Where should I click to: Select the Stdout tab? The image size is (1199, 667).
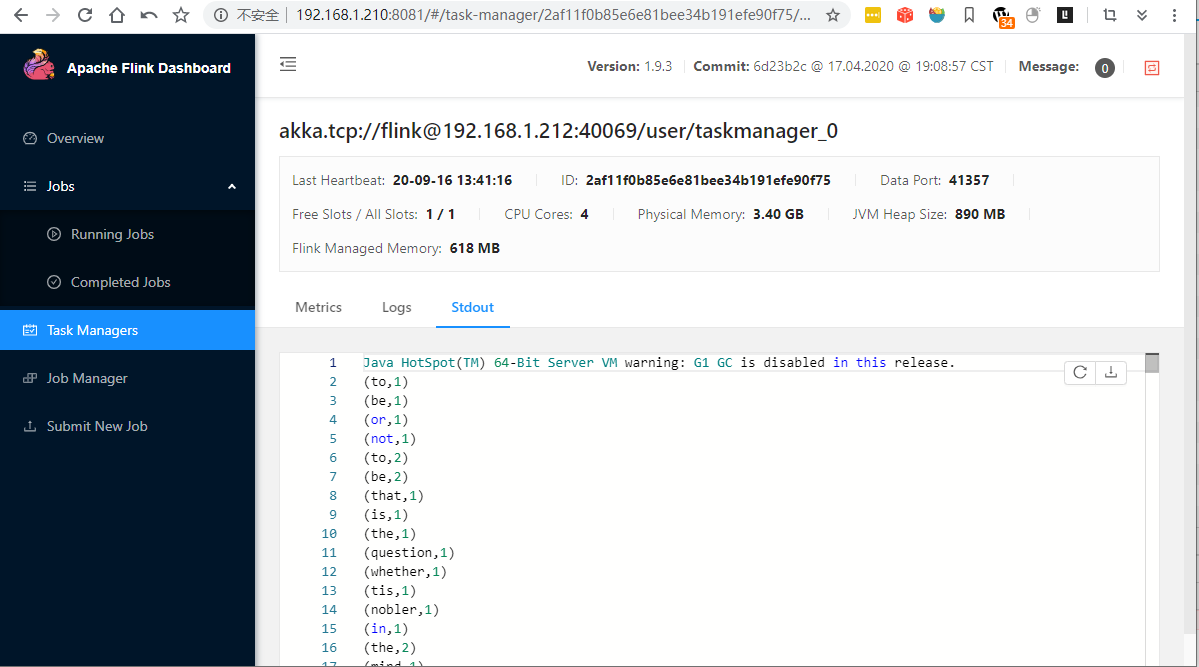point(473,307)
